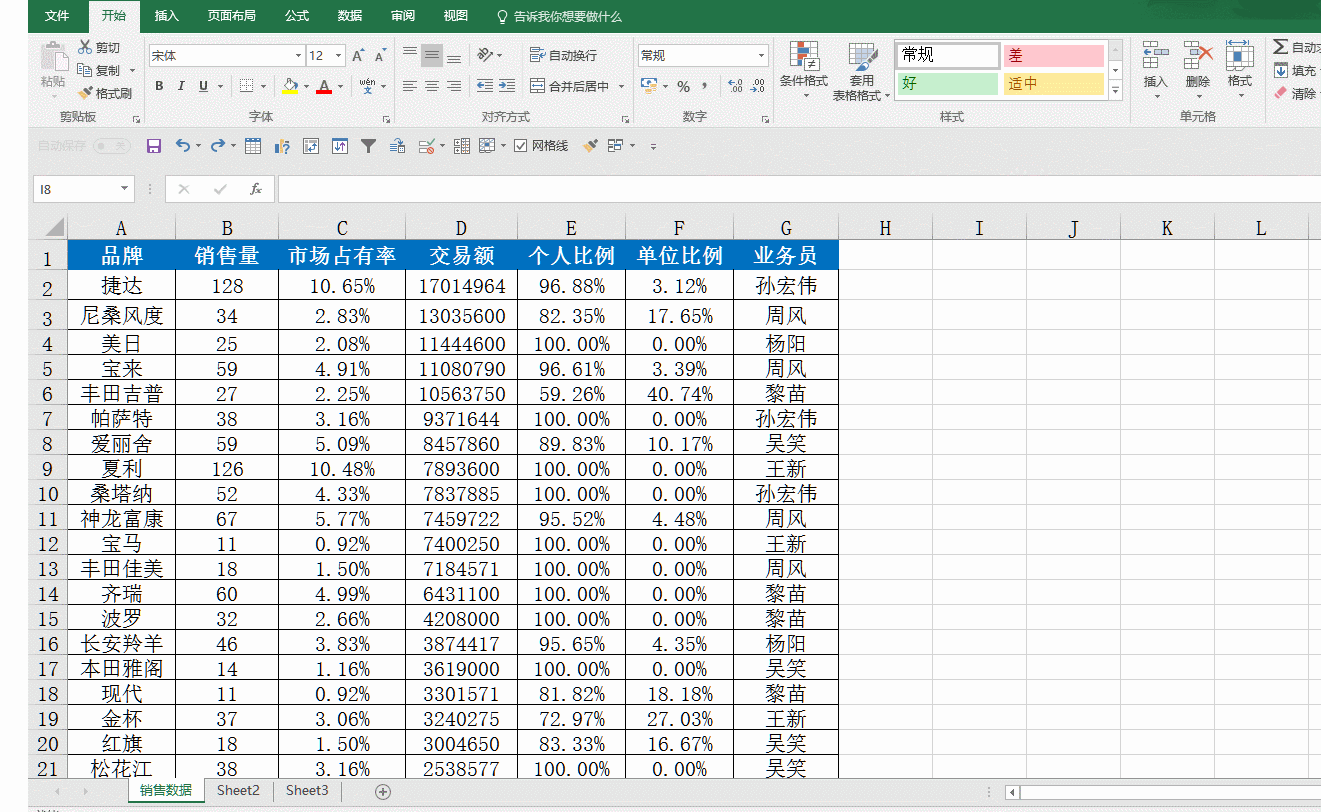Viewport: 1321px width, 812px height.
Task: Click the yellow fill color bucket icon
Action: point(290,87)
